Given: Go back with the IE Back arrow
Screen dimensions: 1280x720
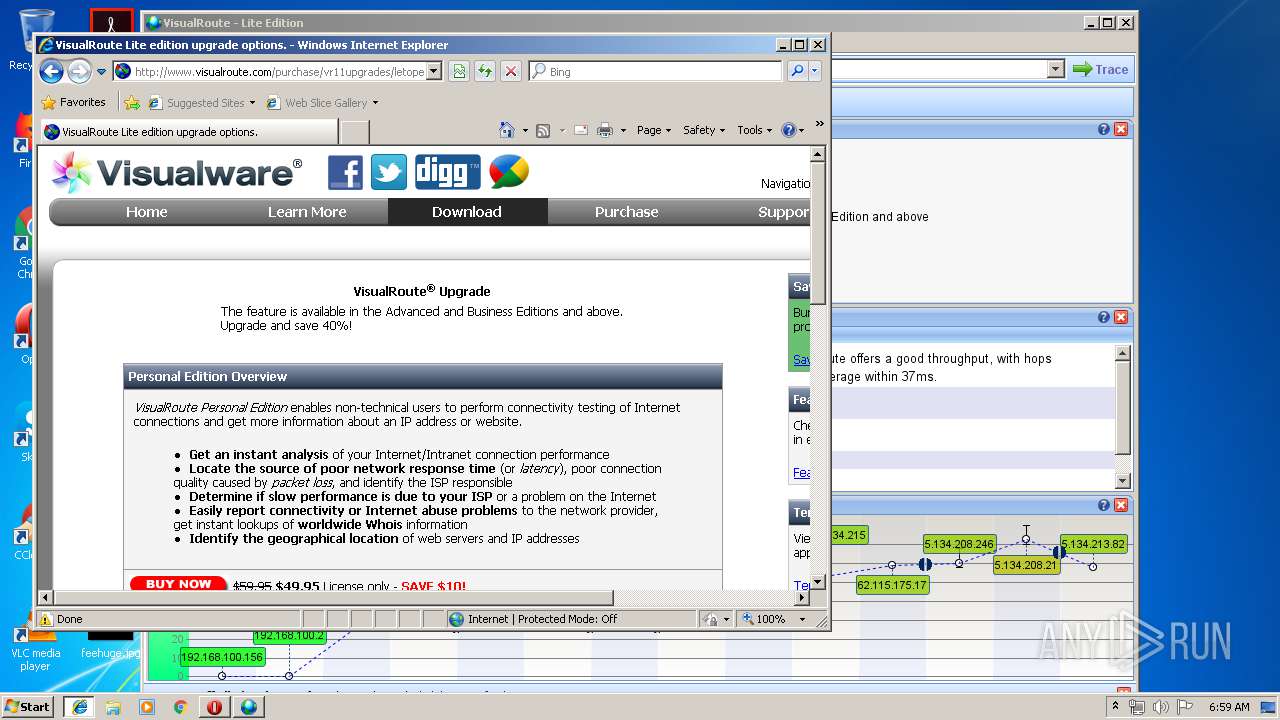Looking at the screenshot, I should 51,71.
